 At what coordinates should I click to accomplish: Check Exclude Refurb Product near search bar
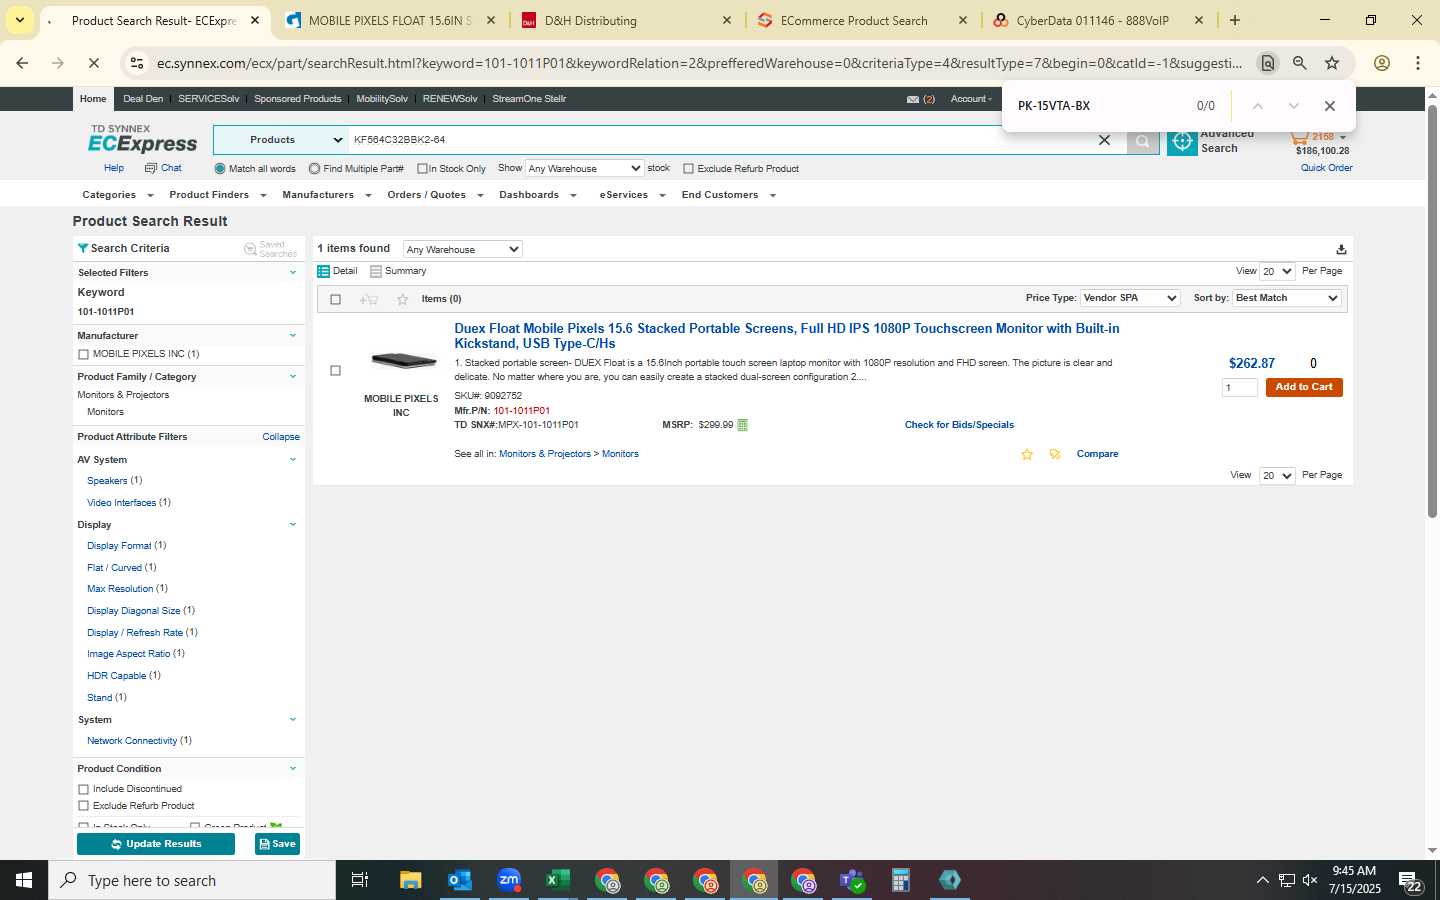click(x=688, y=169)
